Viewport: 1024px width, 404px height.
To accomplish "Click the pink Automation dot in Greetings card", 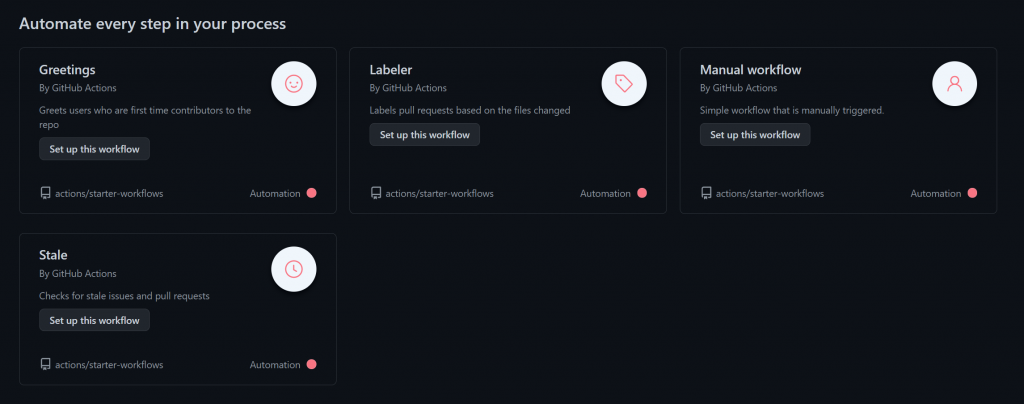I will (x=312, y=193).
